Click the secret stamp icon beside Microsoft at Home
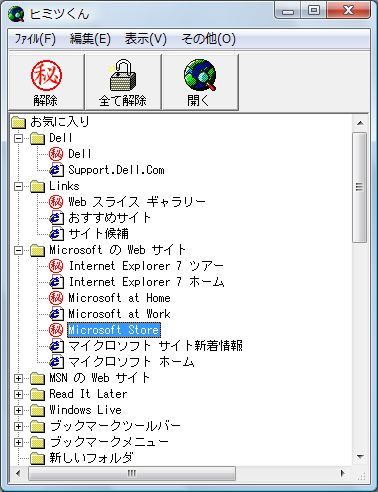Screen dimensions: 378x492 56,298
